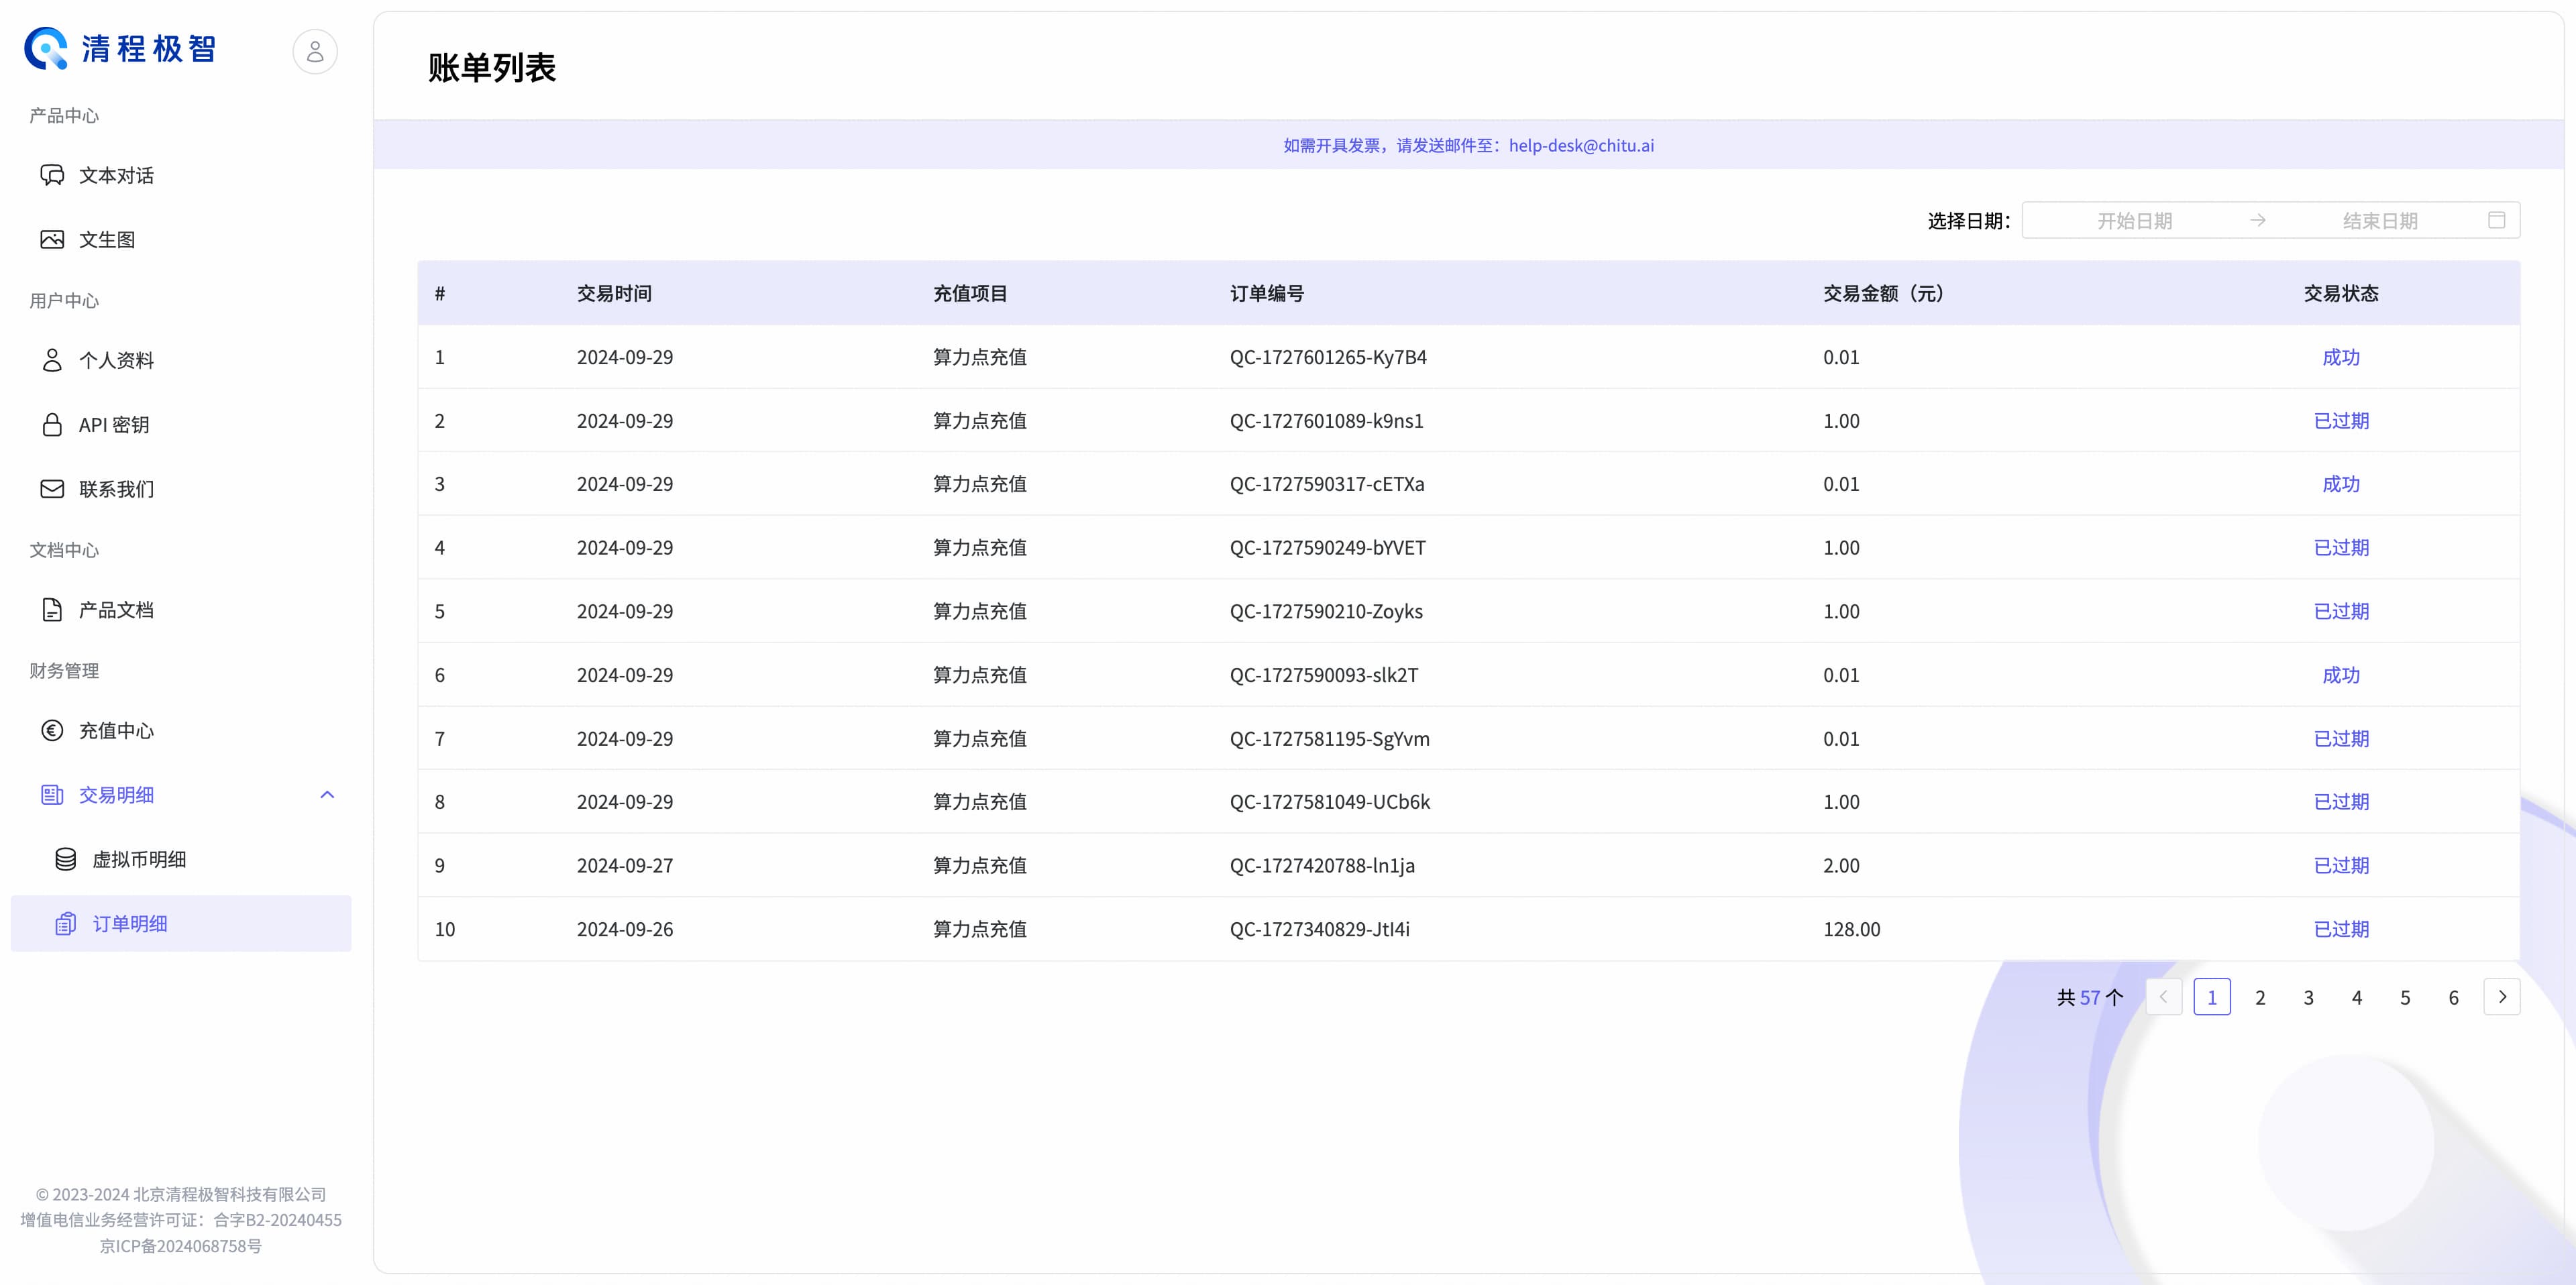Open 产品文档 document icon

tap(52, 610)
